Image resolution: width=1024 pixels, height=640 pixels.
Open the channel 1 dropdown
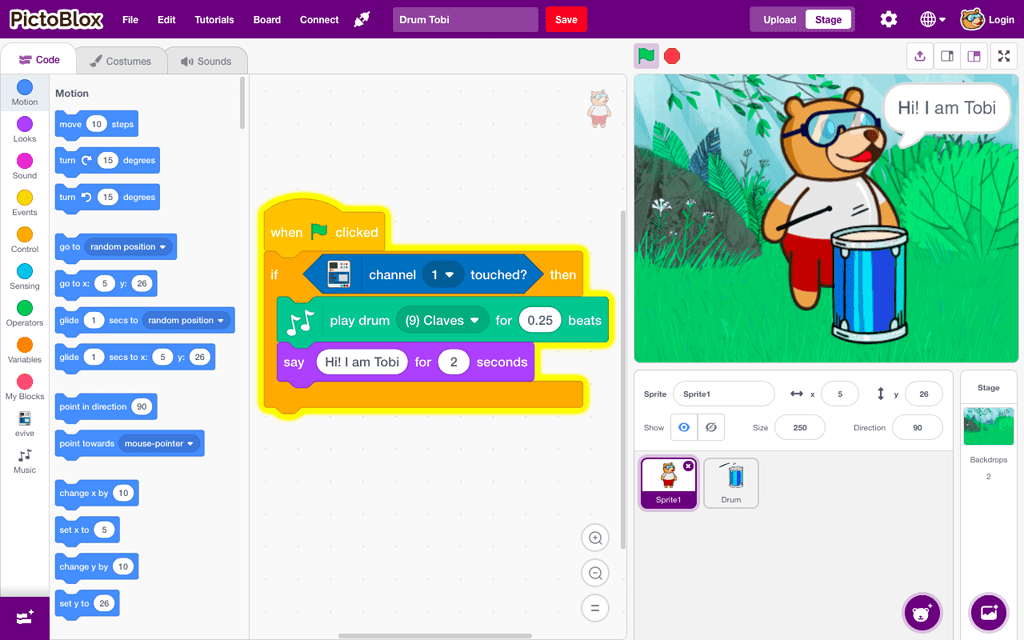[x=443, y=275]
